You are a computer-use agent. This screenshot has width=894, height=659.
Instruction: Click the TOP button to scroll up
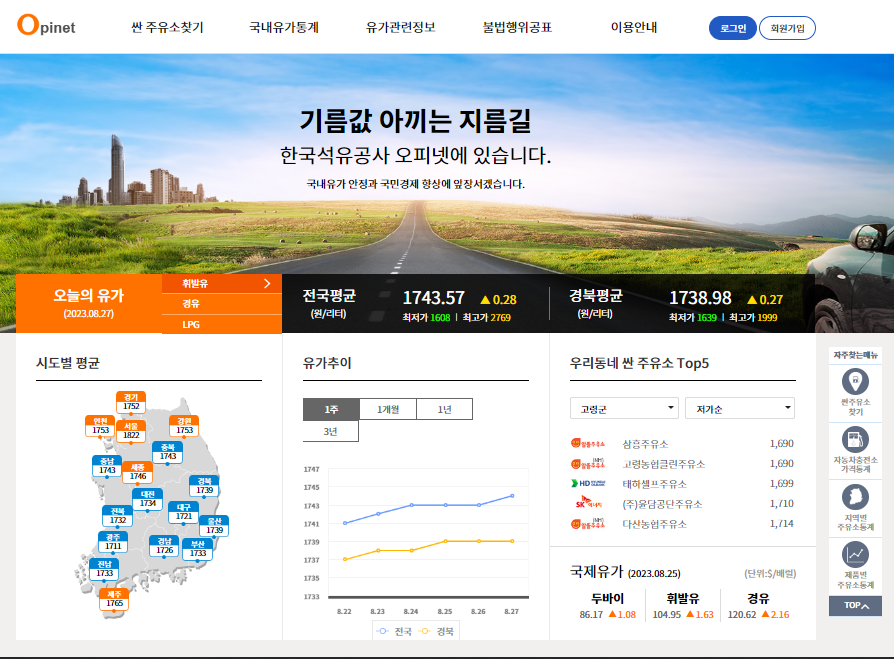coord(857,605)
